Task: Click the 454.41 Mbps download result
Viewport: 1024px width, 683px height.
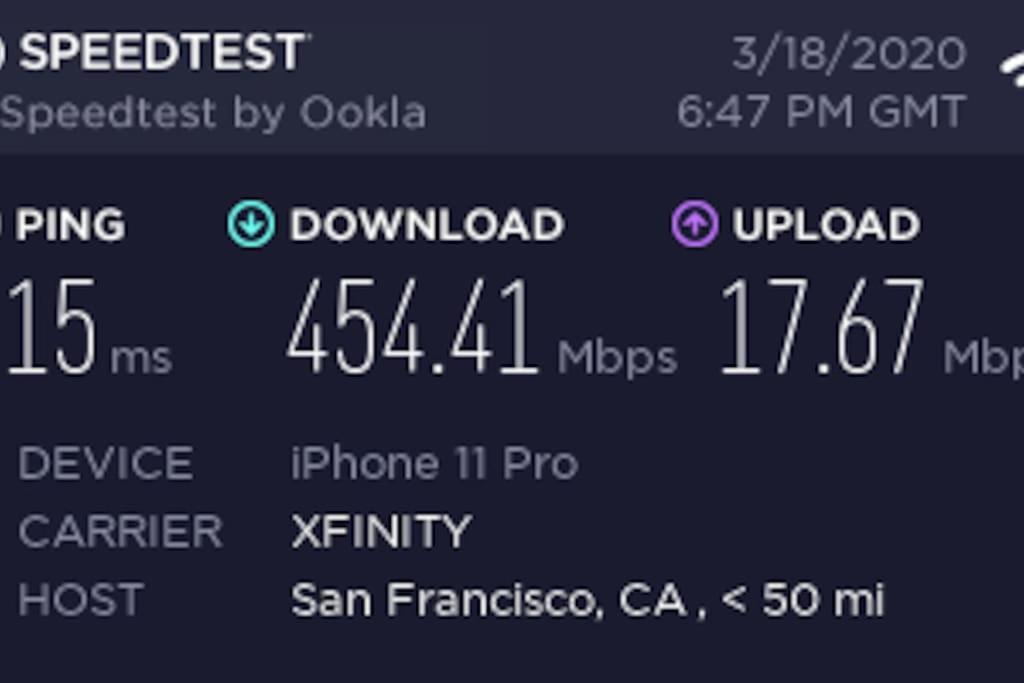Action: tap(482, 327)
